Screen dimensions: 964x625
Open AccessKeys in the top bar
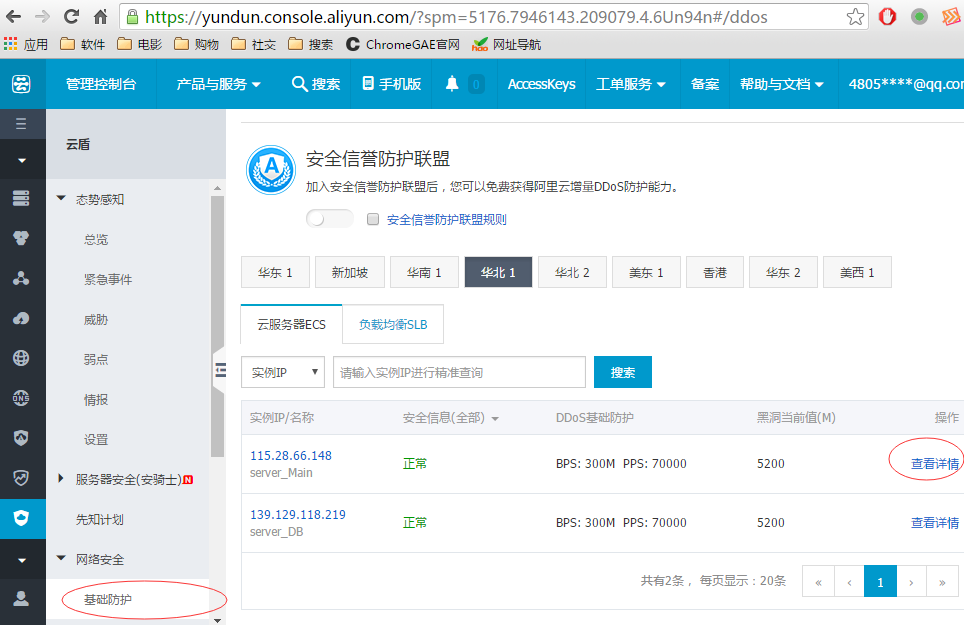coord(541,84)
